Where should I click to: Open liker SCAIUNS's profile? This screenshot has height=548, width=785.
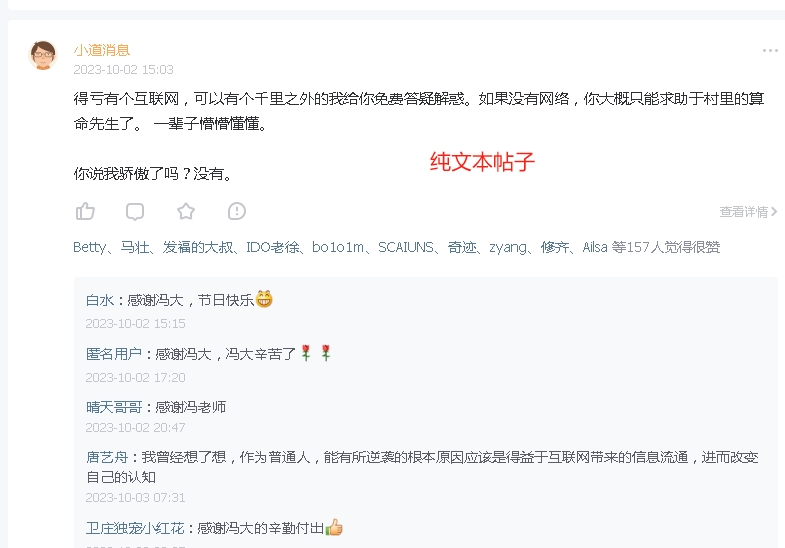tap(406, 247)
